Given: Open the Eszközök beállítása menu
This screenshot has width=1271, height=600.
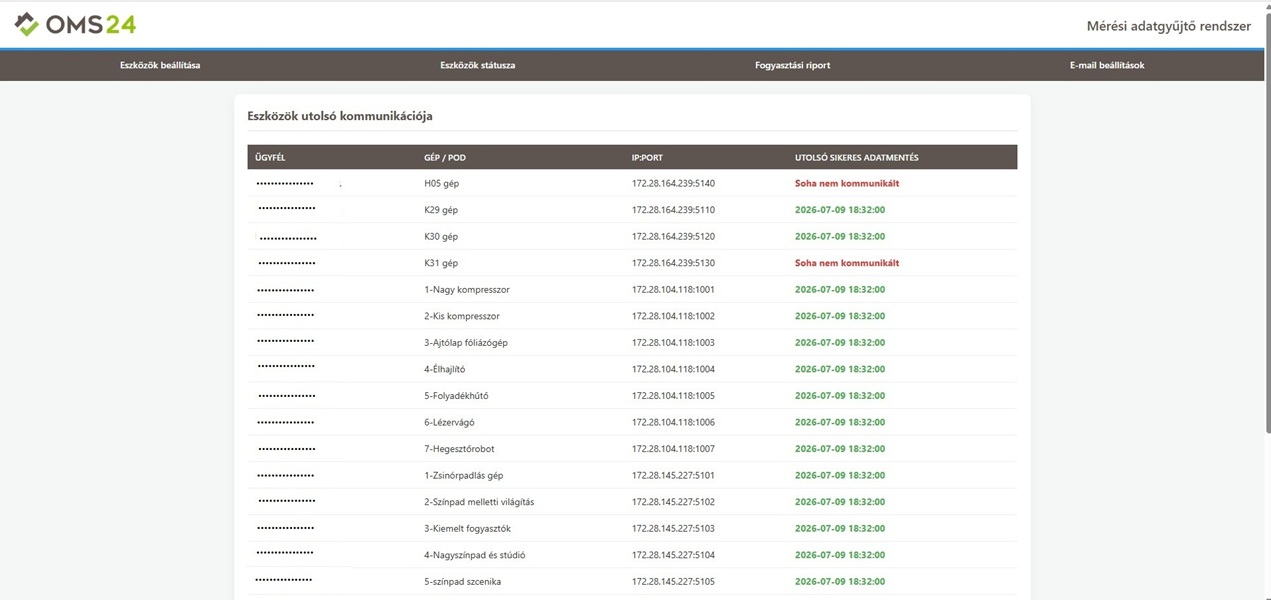Looking at the screenshot, I should click(160, 65).
